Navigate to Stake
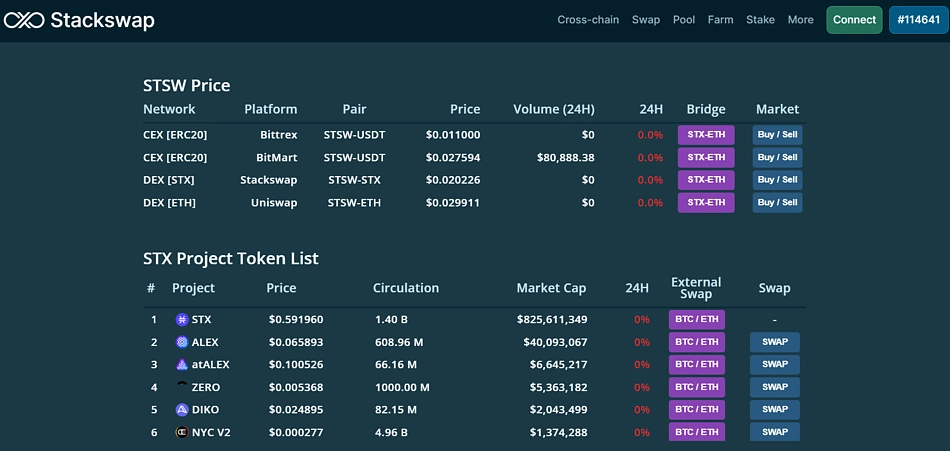The height and width of the screenshot is (451, 950). point(760,20)
